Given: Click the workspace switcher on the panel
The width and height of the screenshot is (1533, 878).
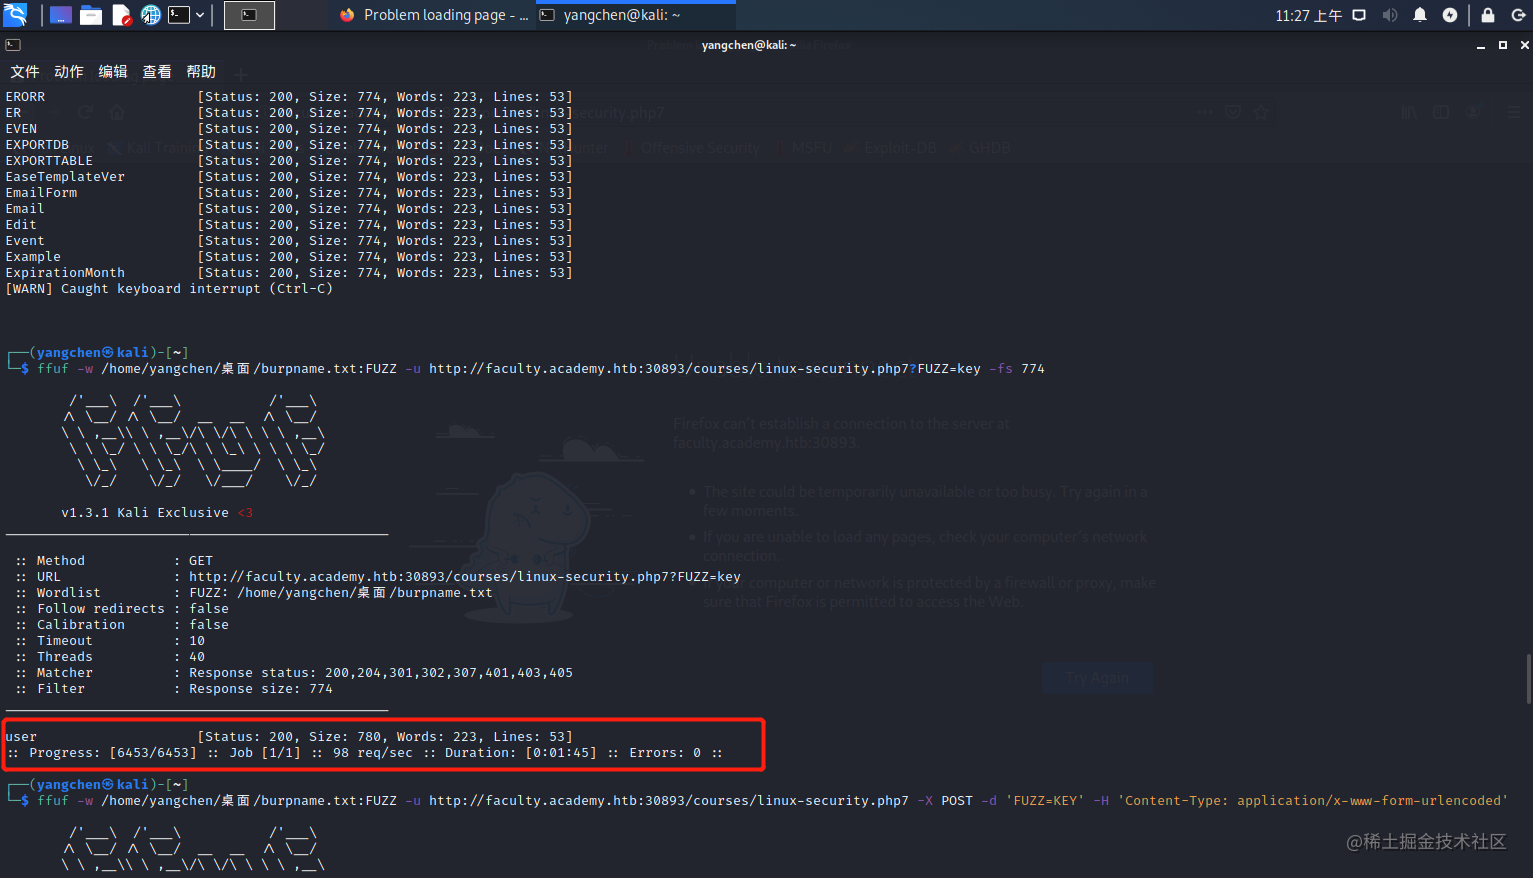Looking at the screenshot, I should coord(61,14).
